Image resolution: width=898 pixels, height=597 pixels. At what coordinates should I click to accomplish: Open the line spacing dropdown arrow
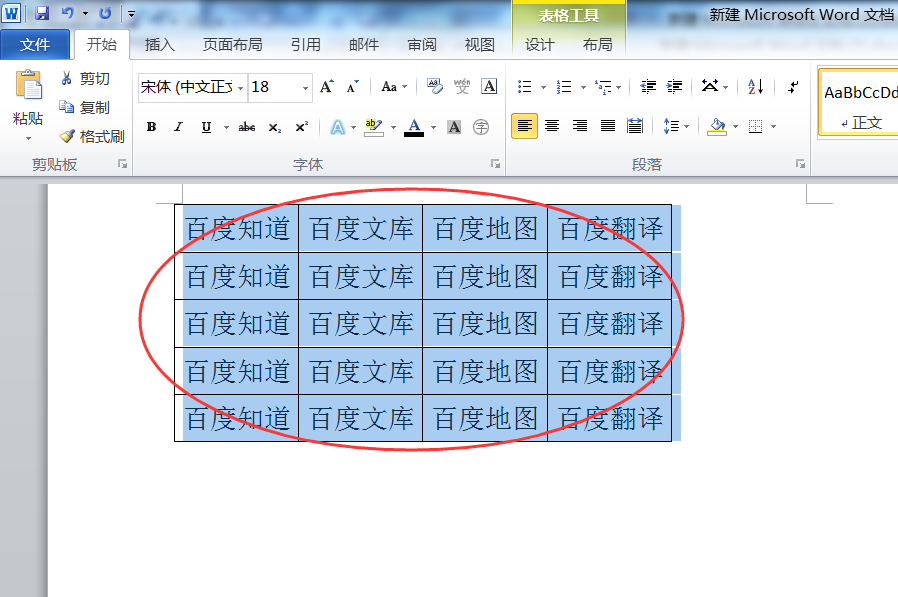click(686, 127)
